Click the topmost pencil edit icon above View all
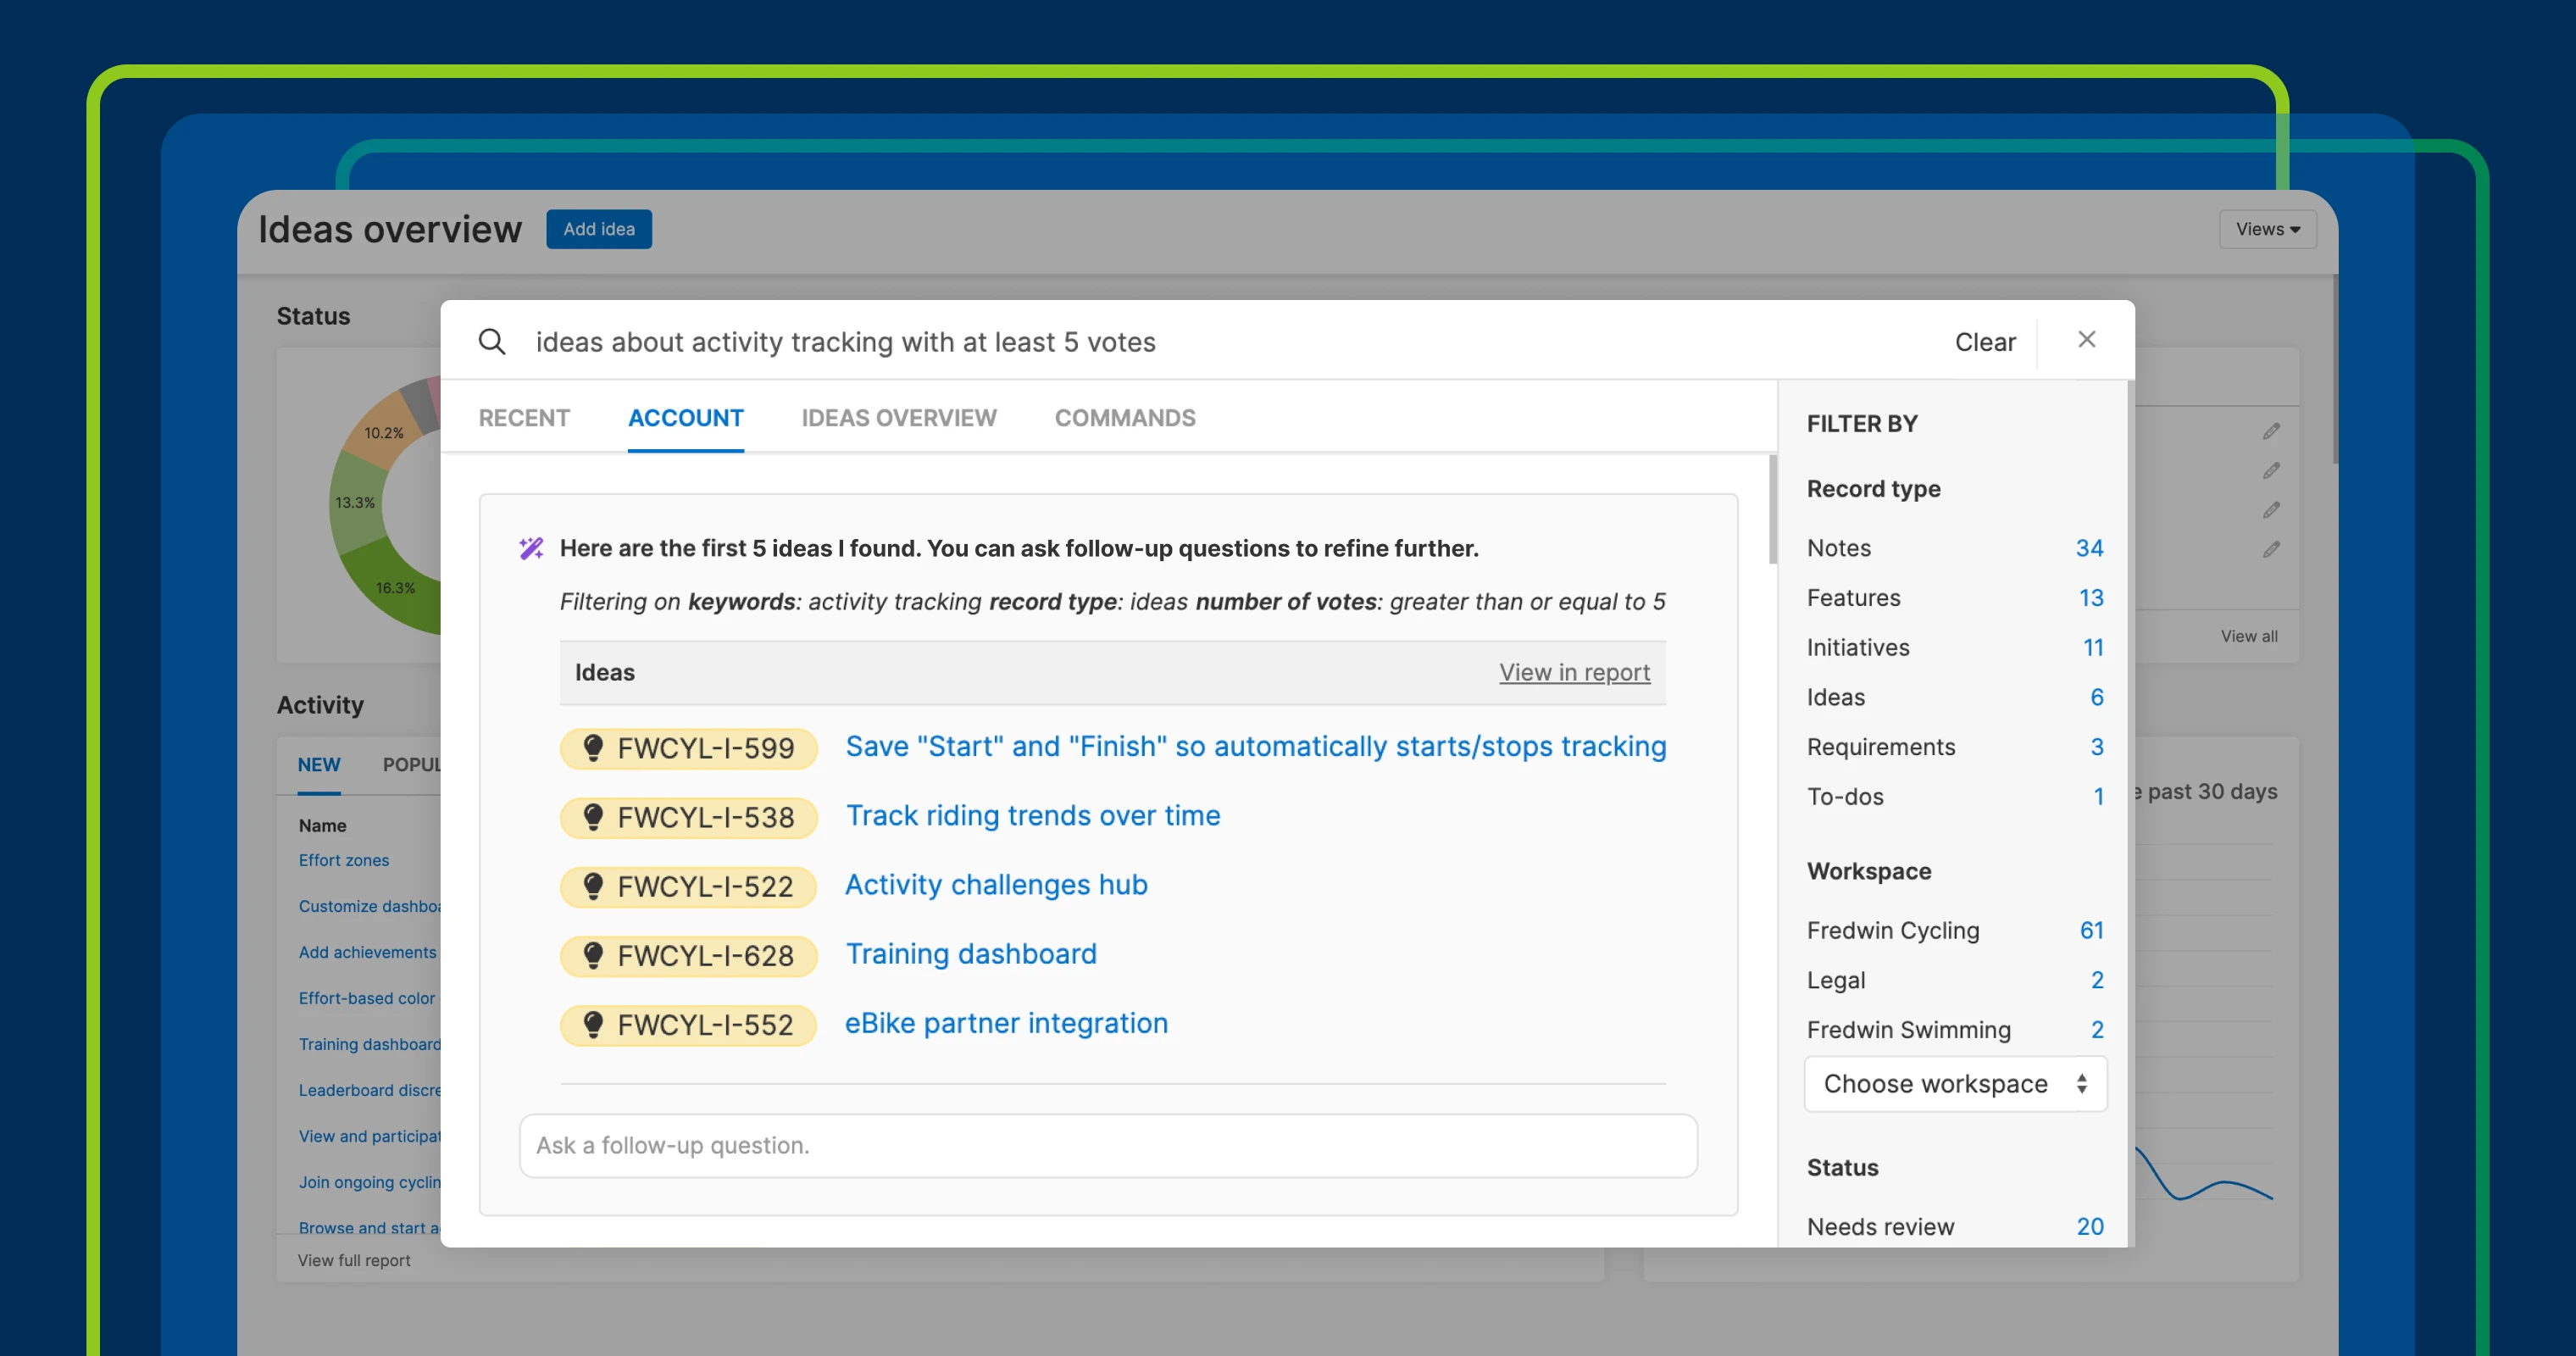 click(x=2270, y=431)
